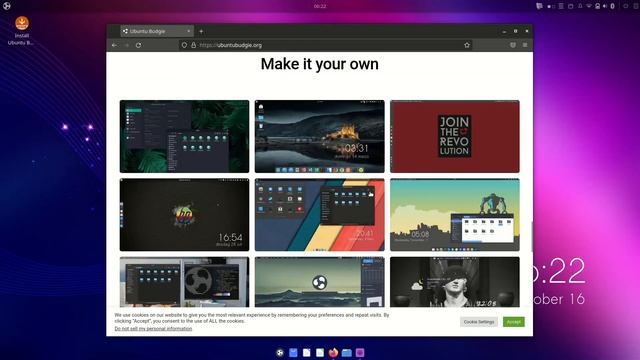Open the ocean waves Budgie logo screenshot
Viewport: 640px width, 360px height.
coord(320,282)
